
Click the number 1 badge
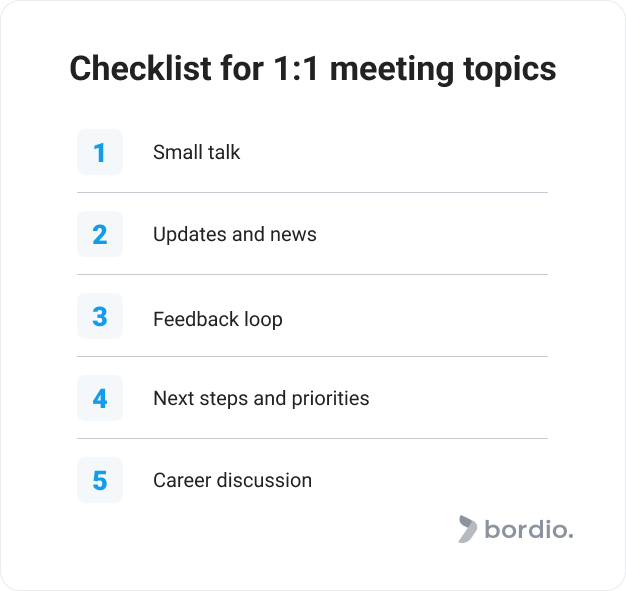(100, 152)
